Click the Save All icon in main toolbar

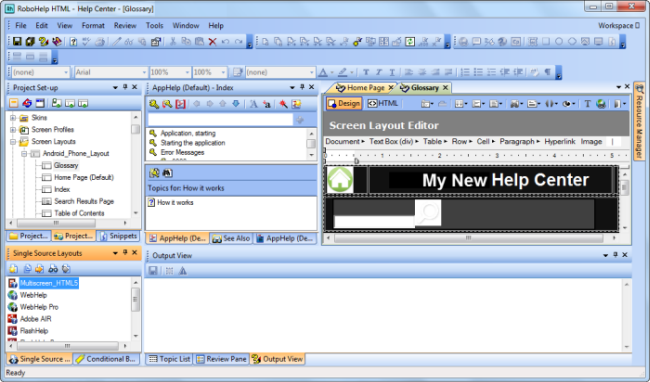[x=30, y=41]
